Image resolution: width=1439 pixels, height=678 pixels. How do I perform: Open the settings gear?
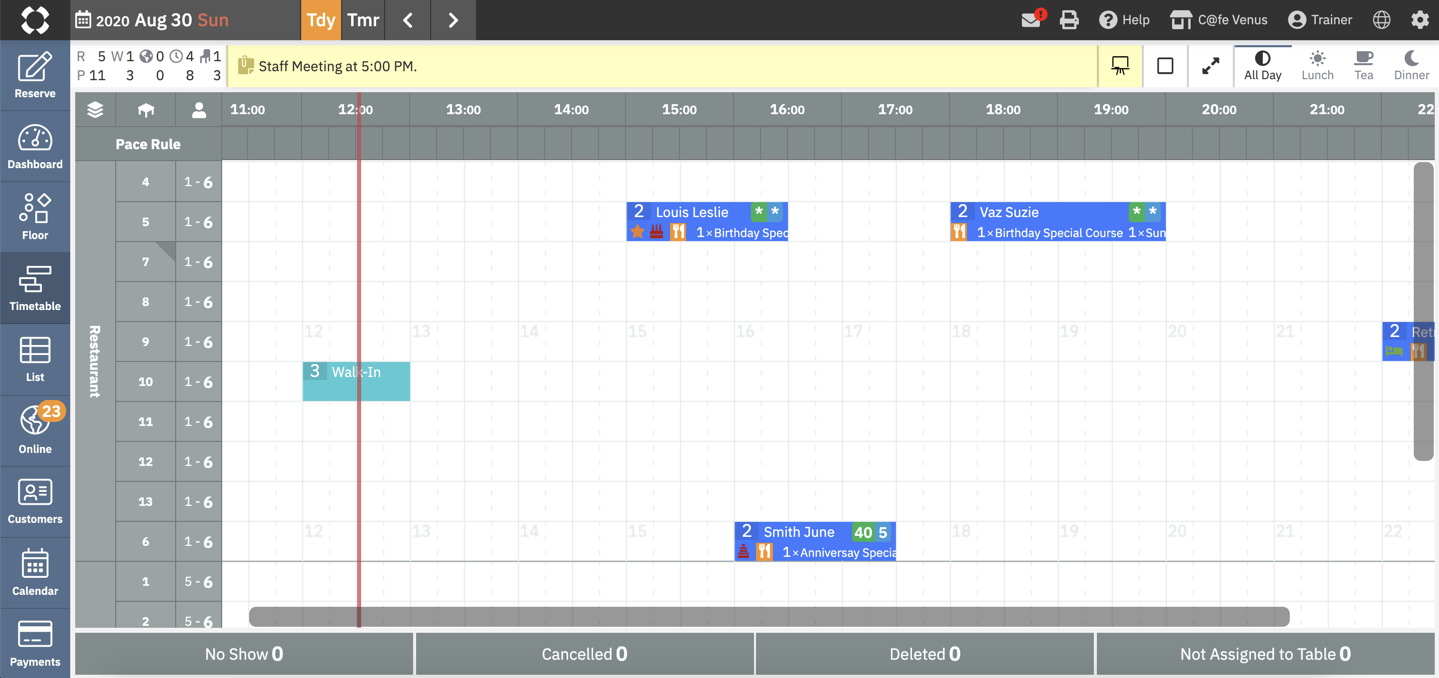[1420, 20]
